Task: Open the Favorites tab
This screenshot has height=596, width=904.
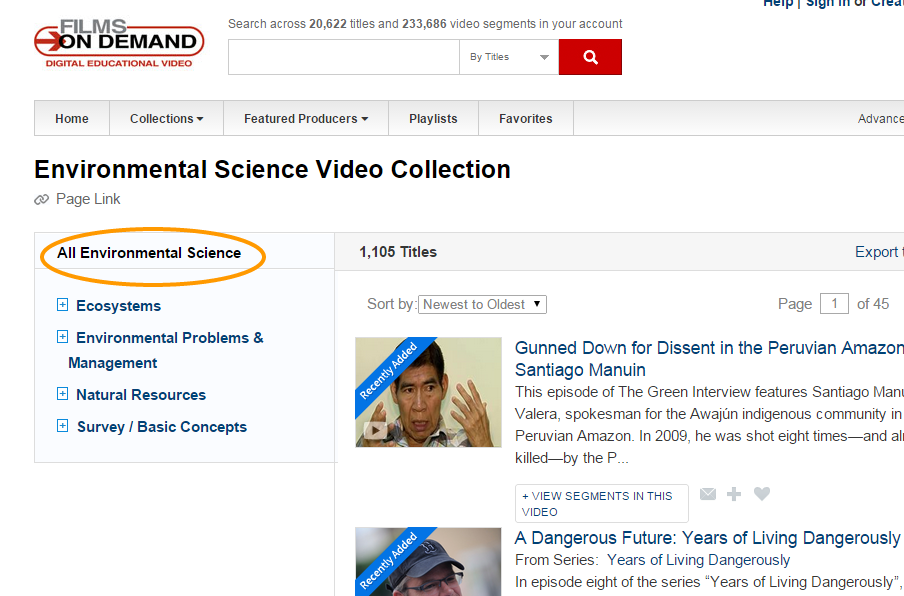Action: pyautogui.click(x=526, y=119)
